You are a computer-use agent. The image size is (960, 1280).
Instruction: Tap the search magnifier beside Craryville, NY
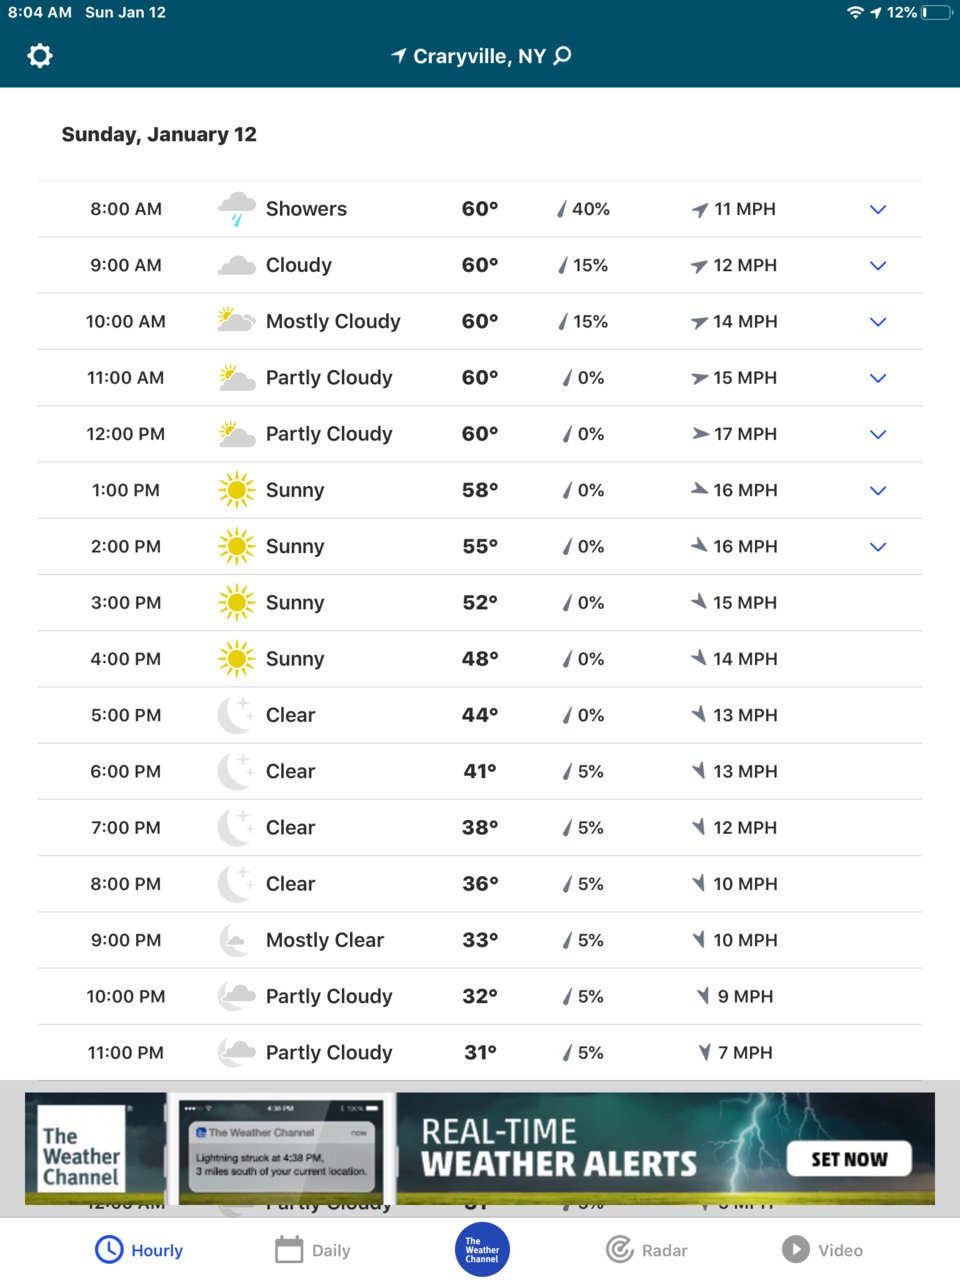[x=563, y=55]
